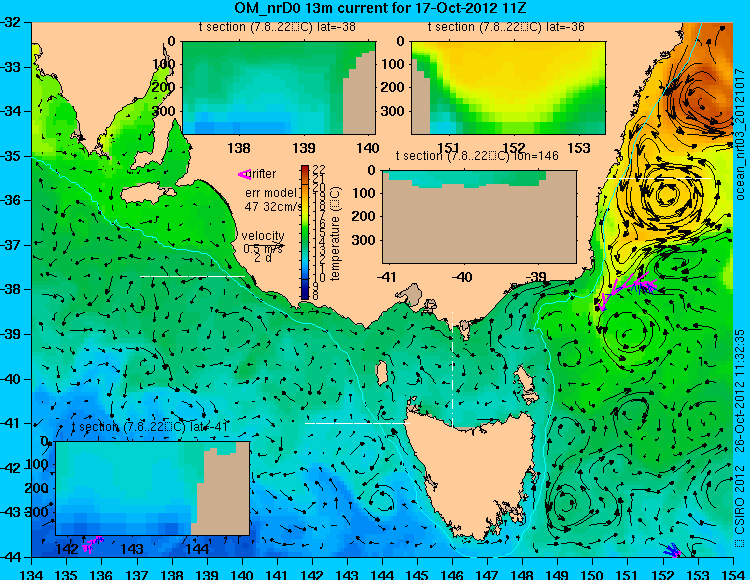Click the '148' longitude axis label
Viewport: 750px width, 580px height.
coord(523,573)
